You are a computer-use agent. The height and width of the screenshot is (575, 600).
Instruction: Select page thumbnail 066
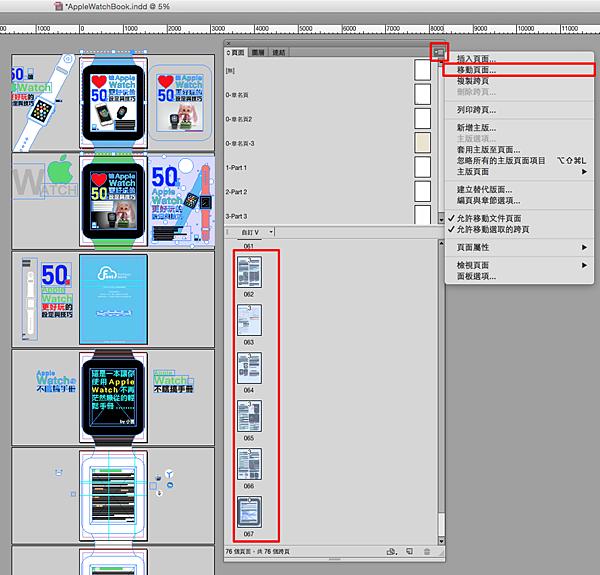click(249, 464)
